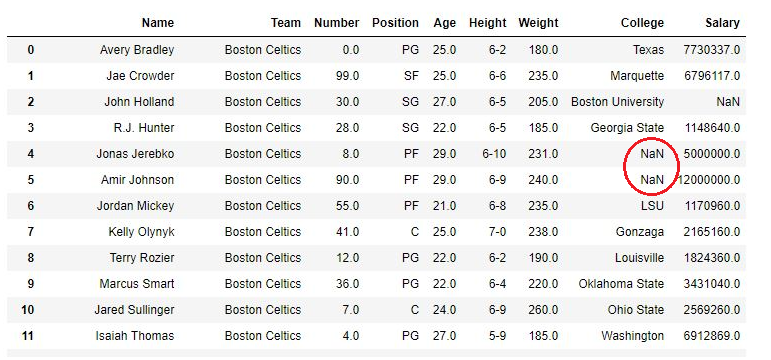
Task: Click the Name column header
Action: [x=157, y=23]
